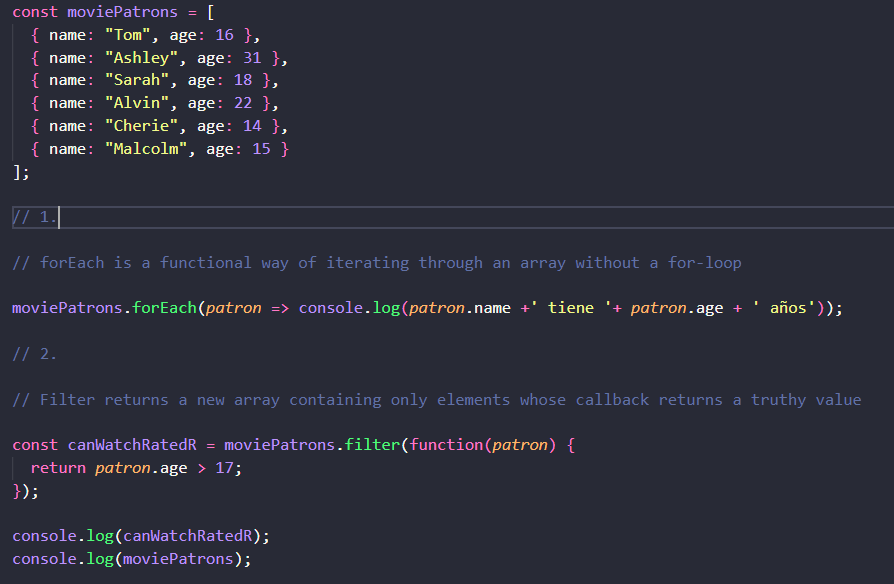The width and height of the screenshot is (894, 584).
Task: Click the "Cherie" string value
Action: point(141,125)
